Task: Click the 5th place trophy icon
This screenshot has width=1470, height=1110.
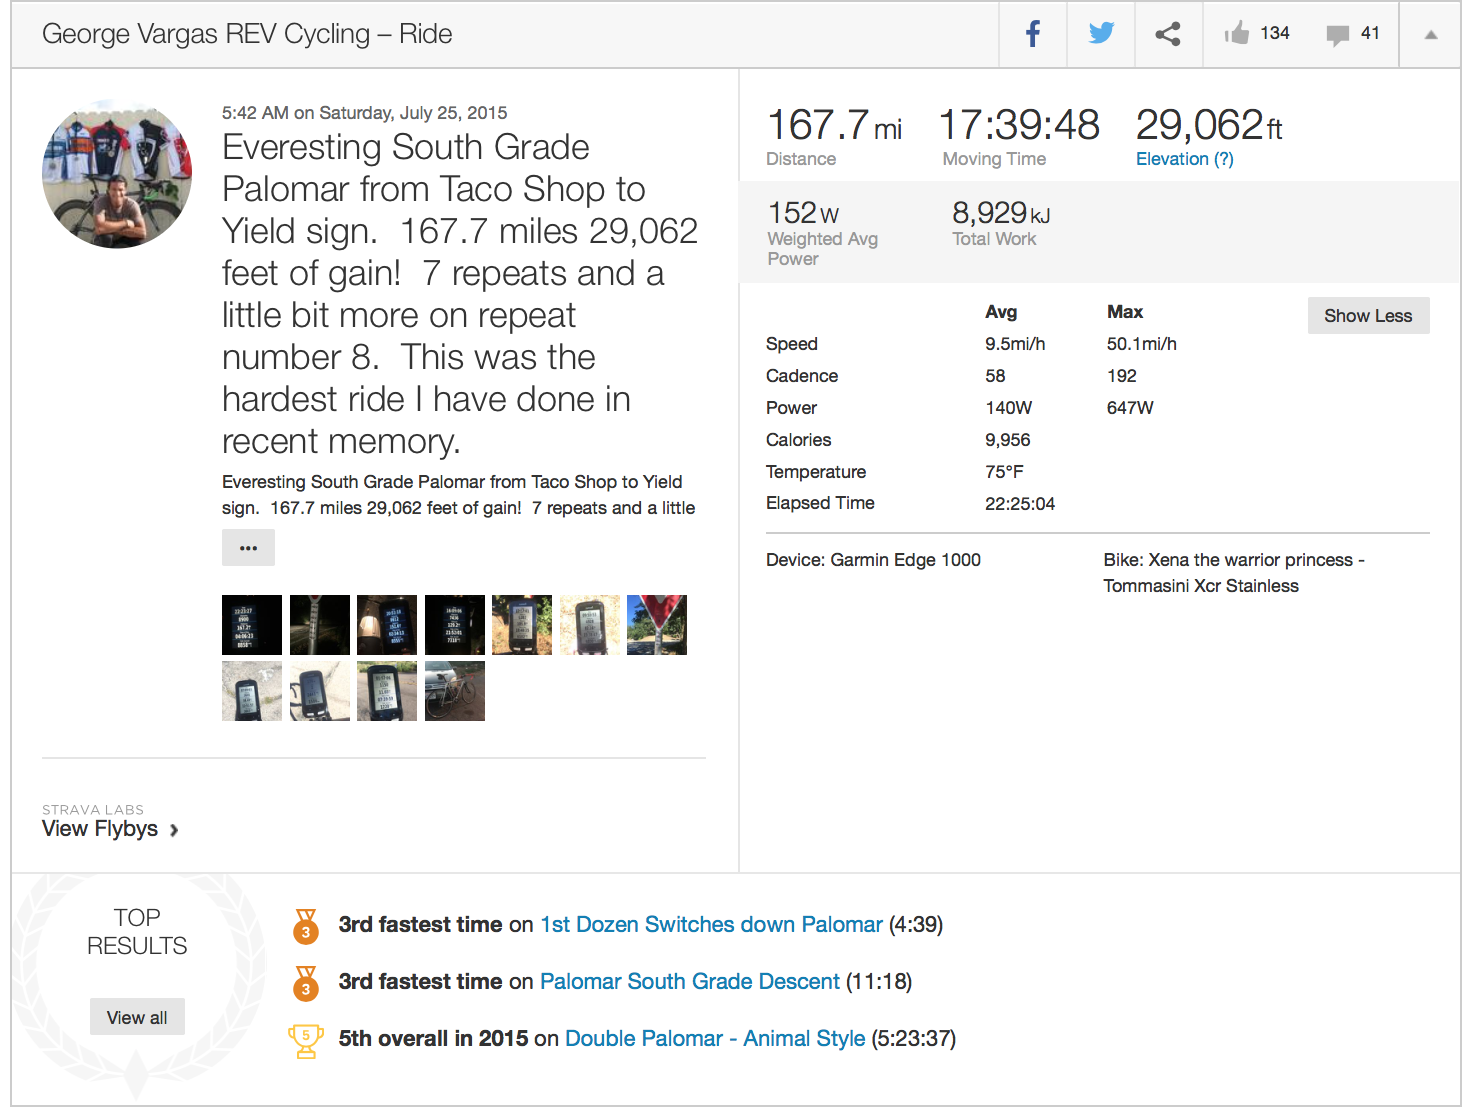Action: [x=306, y=1040]
